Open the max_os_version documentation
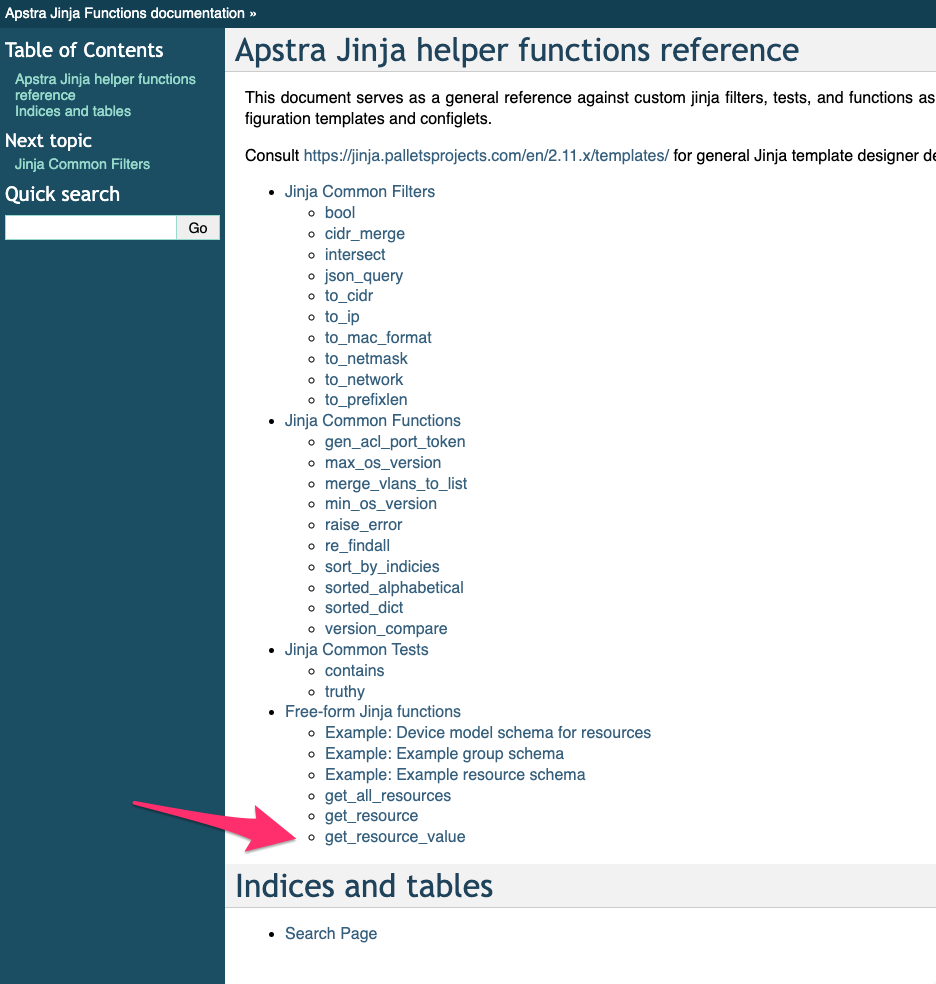 382,462
